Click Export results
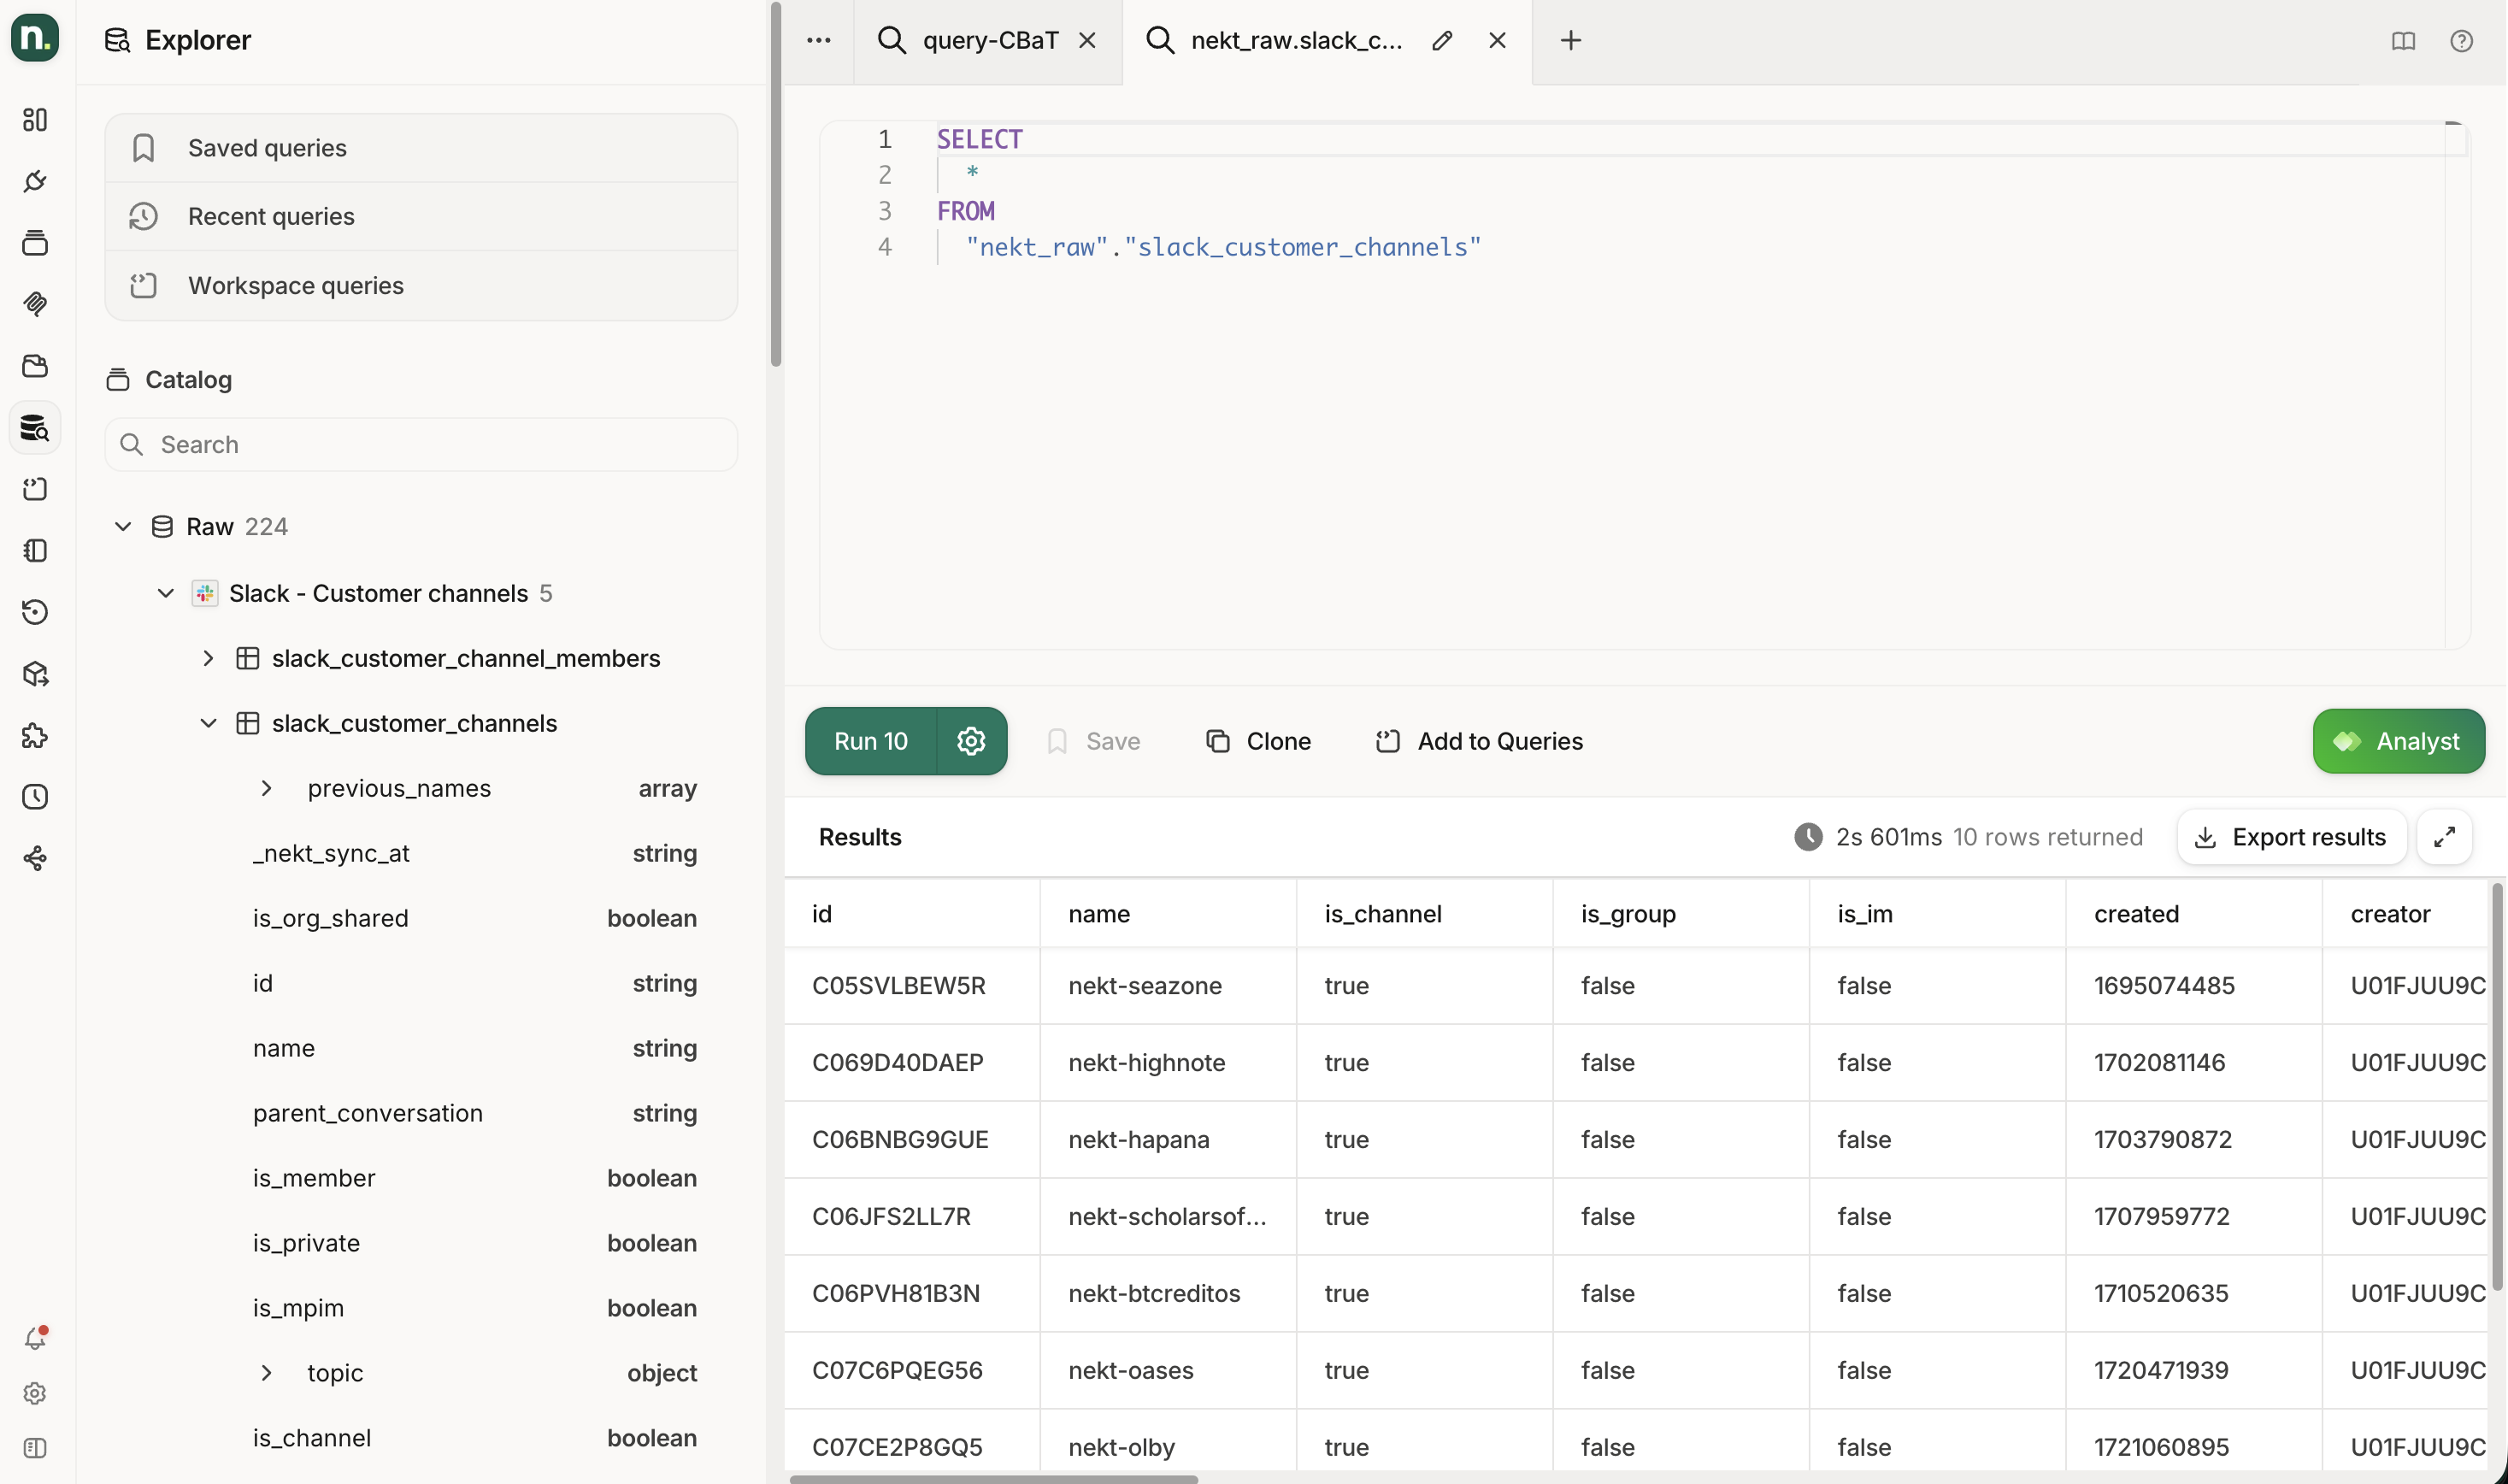Viewport: 2508px width, 1484px height. click(x=2290, y=837)
